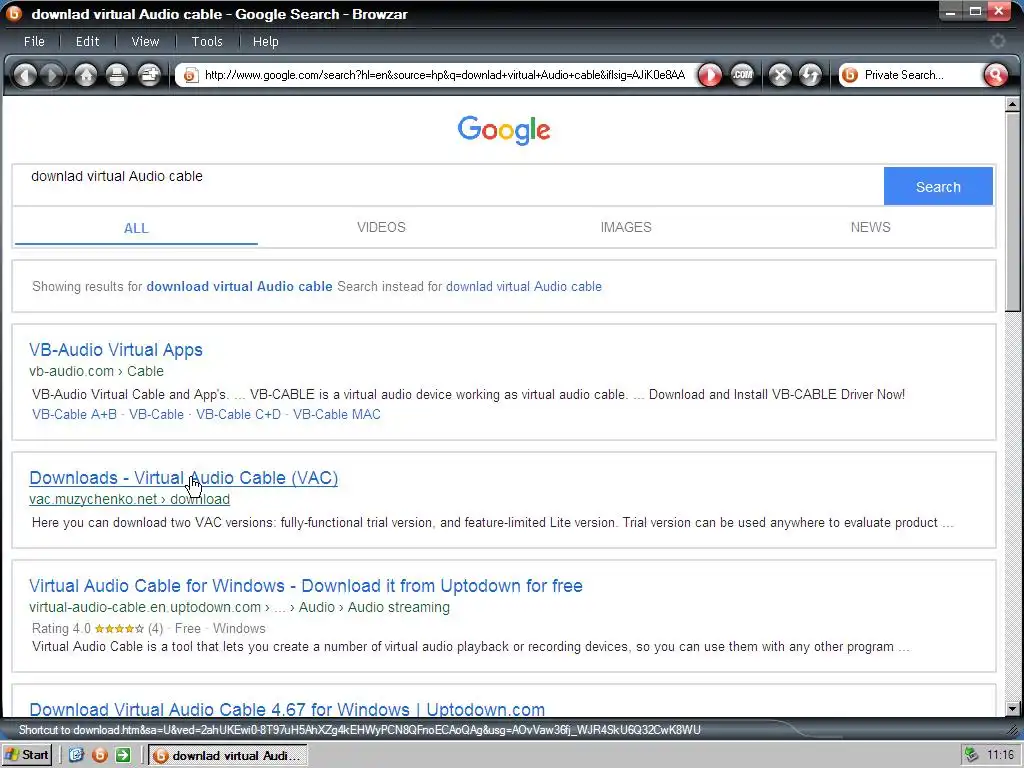Click the page icon in the address bar
This screenshot has width=1024, height=768.
click(190, 75)
